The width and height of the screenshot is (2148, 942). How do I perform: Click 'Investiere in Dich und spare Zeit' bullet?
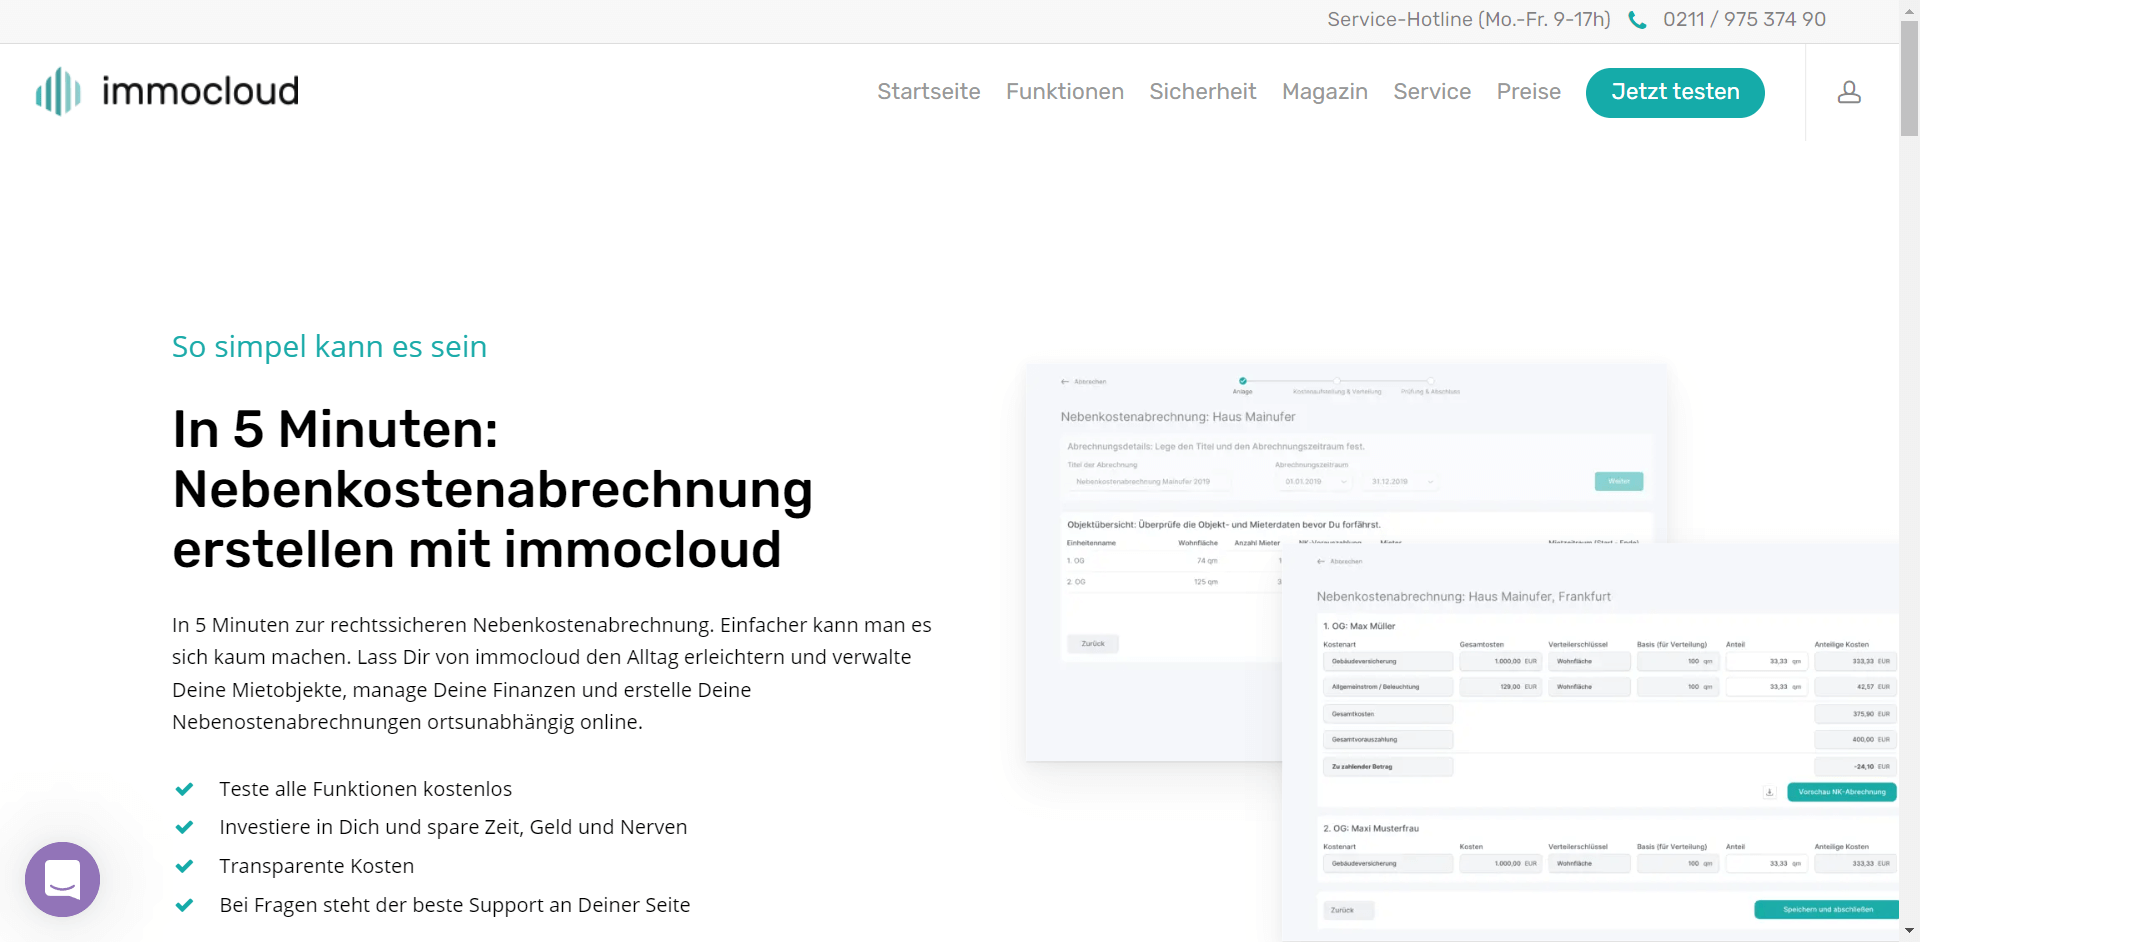point(453,828)
